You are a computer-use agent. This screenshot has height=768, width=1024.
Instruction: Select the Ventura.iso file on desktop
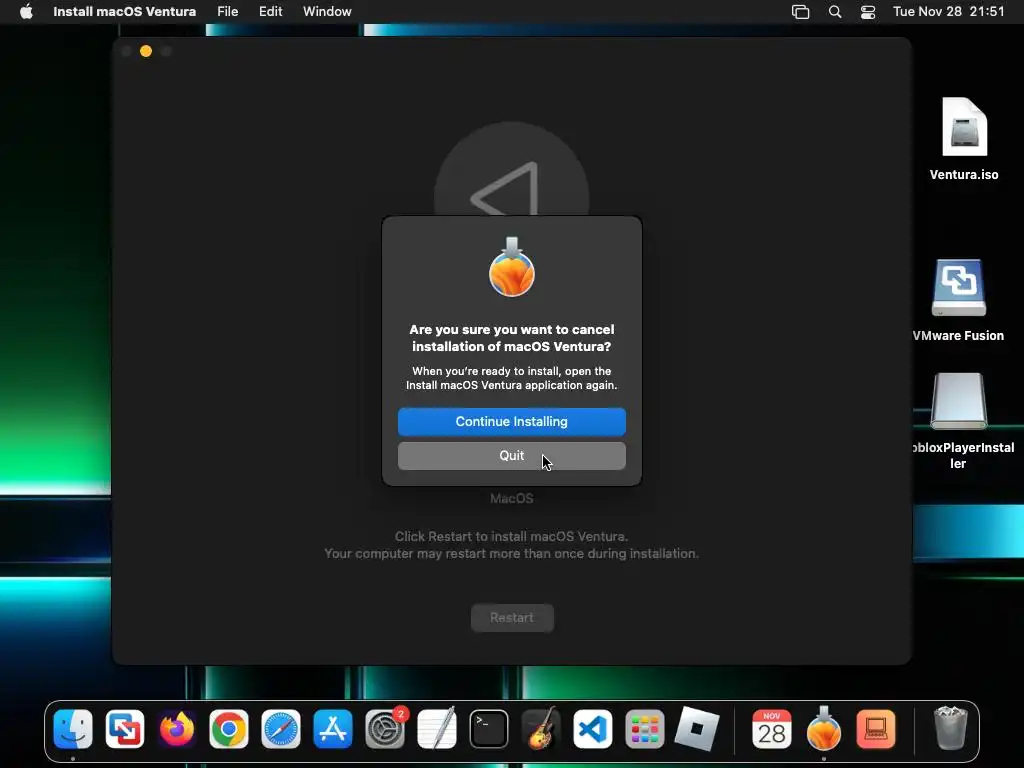click(964, 139)
